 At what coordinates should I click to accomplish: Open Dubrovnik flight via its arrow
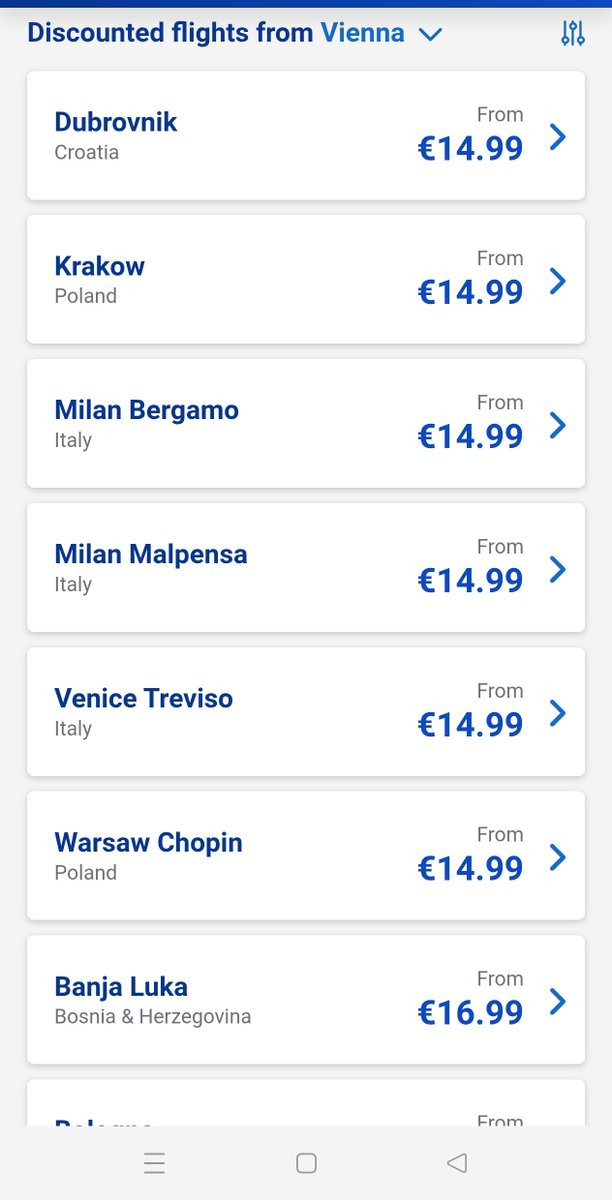pyautogui.click(x=558, y=137)
